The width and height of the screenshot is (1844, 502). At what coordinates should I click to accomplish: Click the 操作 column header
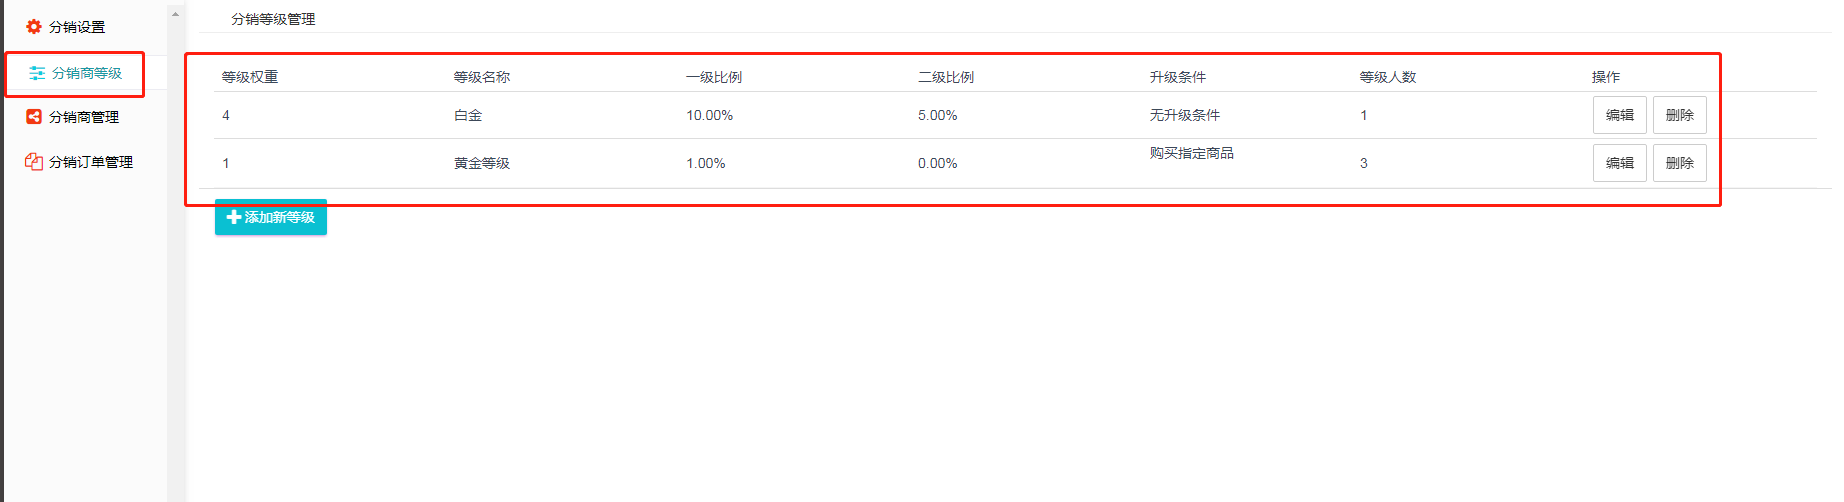click(1606, 77)
